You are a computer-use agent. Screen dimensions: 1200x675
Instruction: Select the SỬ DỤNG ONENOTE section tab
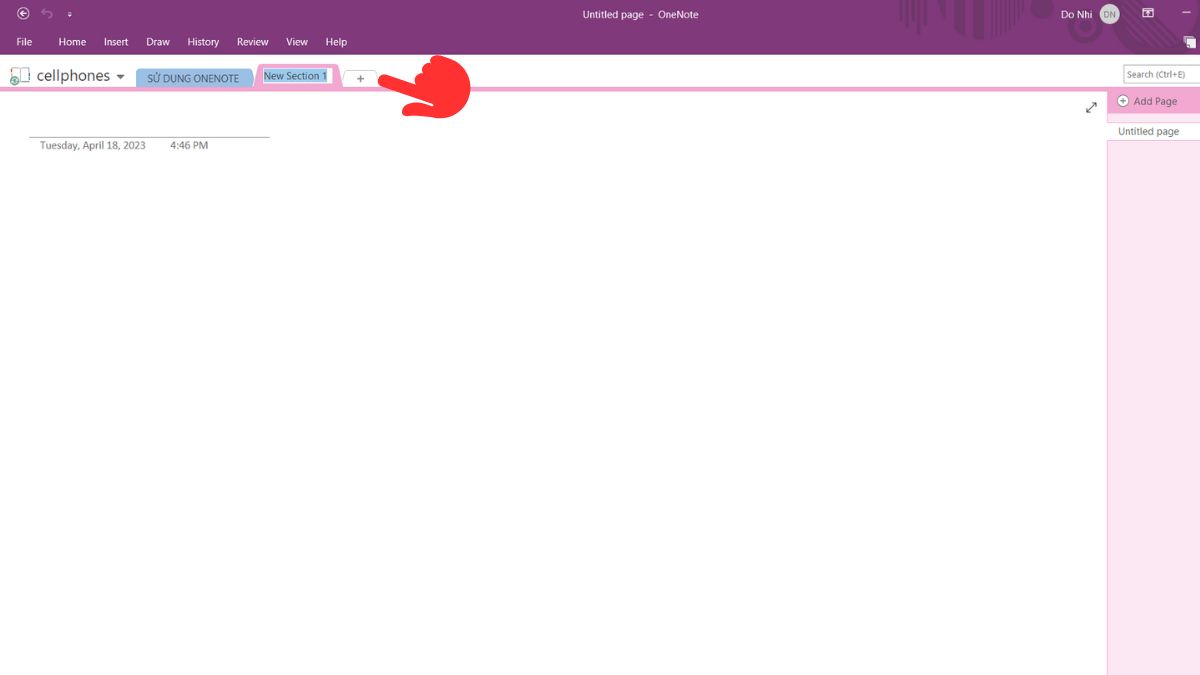click(194, 78)
